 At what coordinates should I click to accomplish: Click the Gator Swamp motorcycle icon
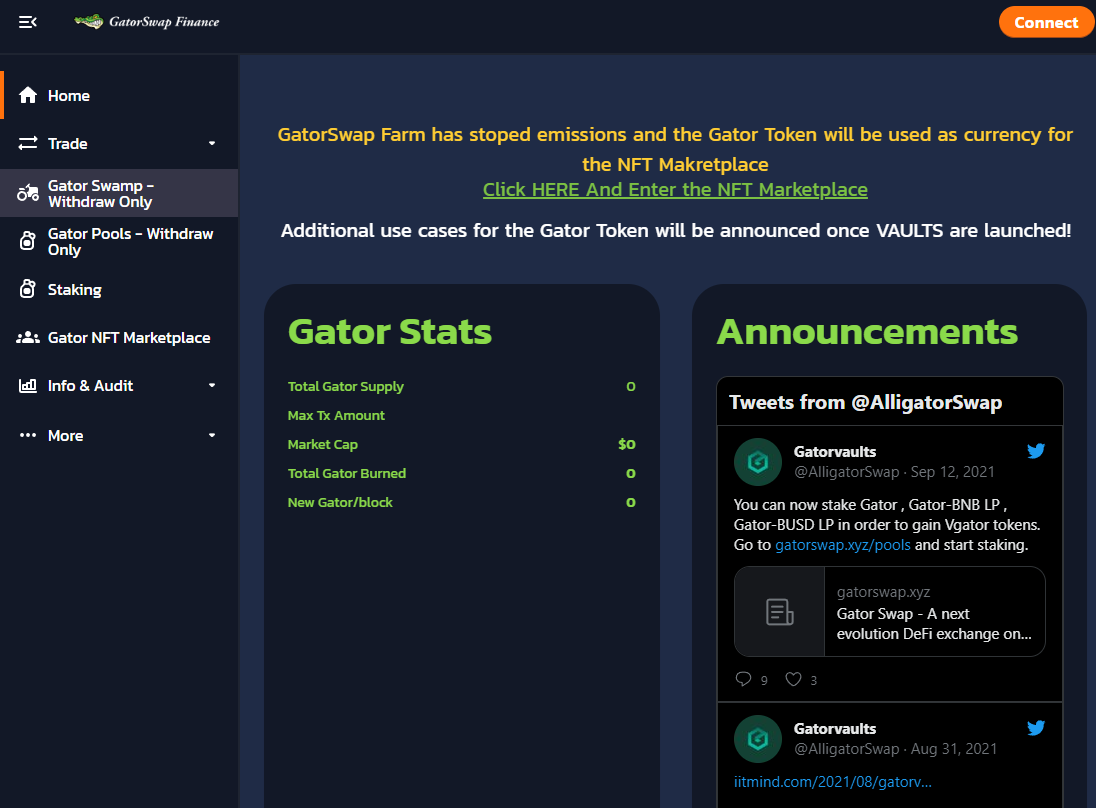[27, 192]
